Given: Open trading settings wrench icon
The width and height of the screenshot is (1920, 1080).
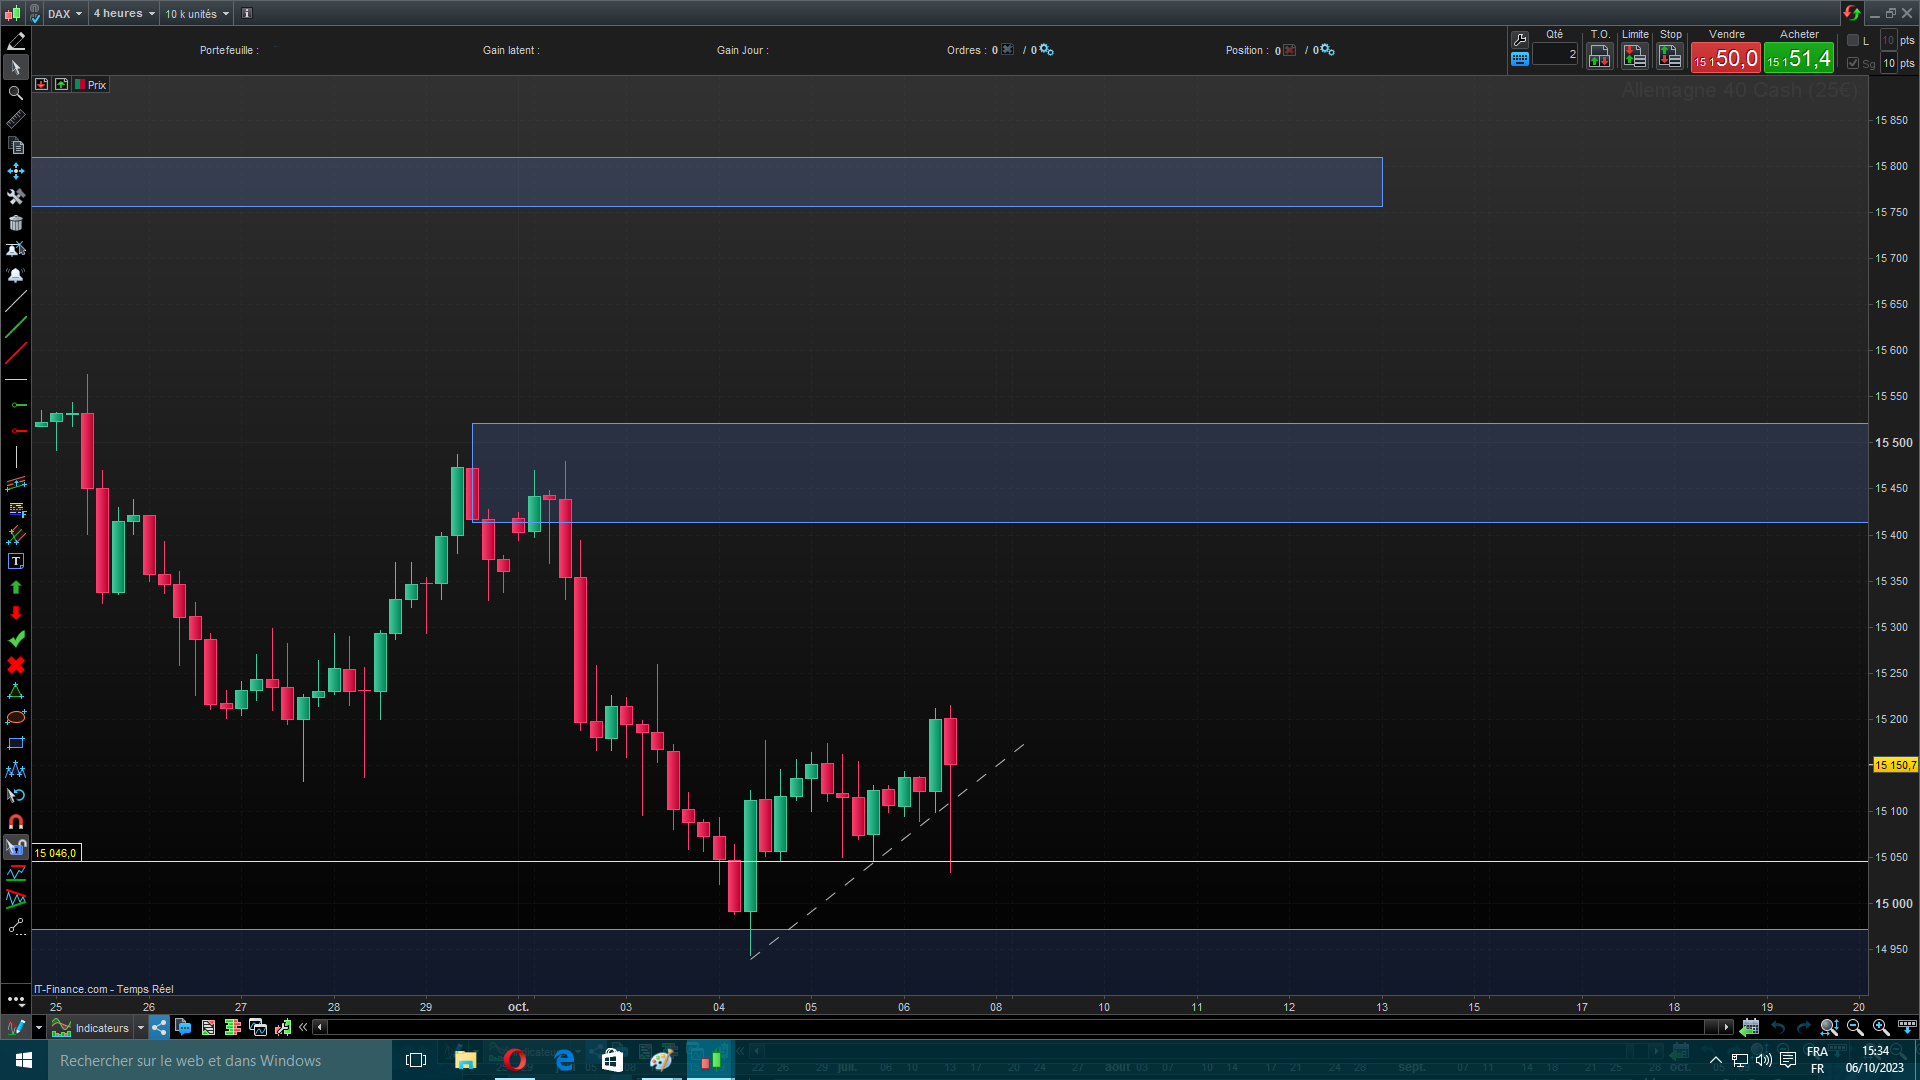Looking at the screenshot, I should pos(1520,39).
